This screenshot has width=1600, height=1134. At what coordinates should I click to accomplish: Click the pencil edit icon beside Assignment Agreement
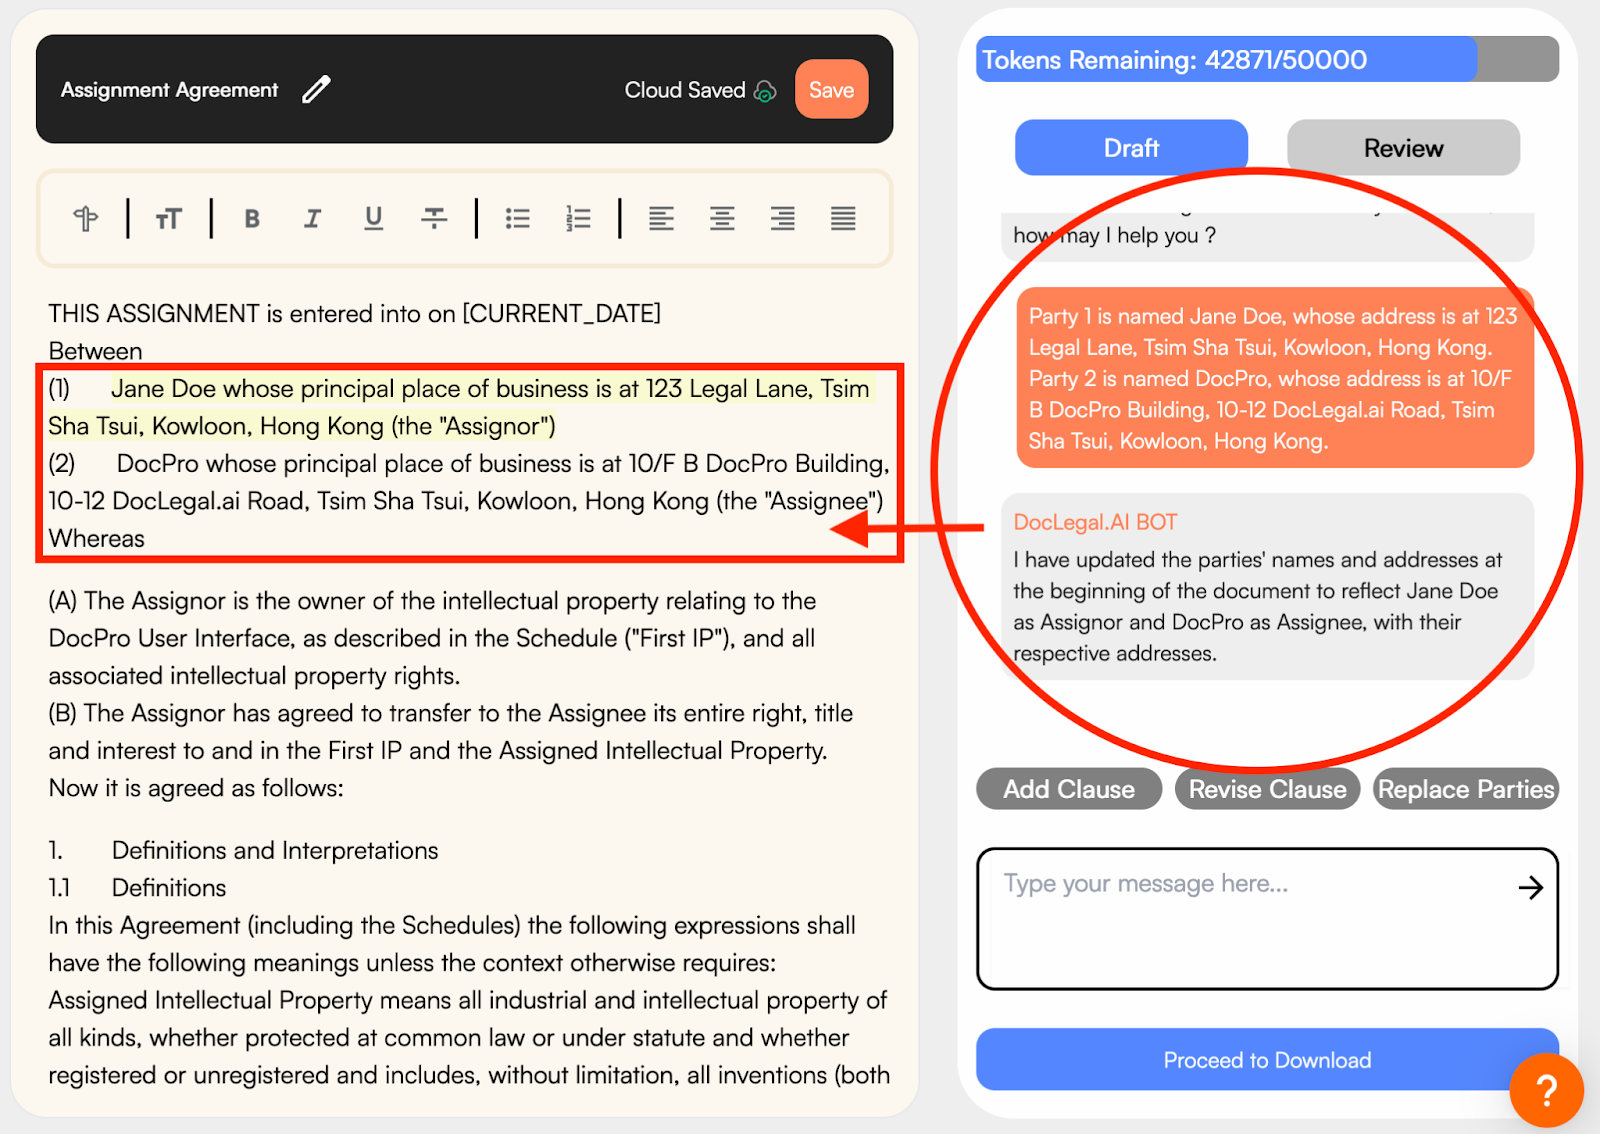coord(316,90)
